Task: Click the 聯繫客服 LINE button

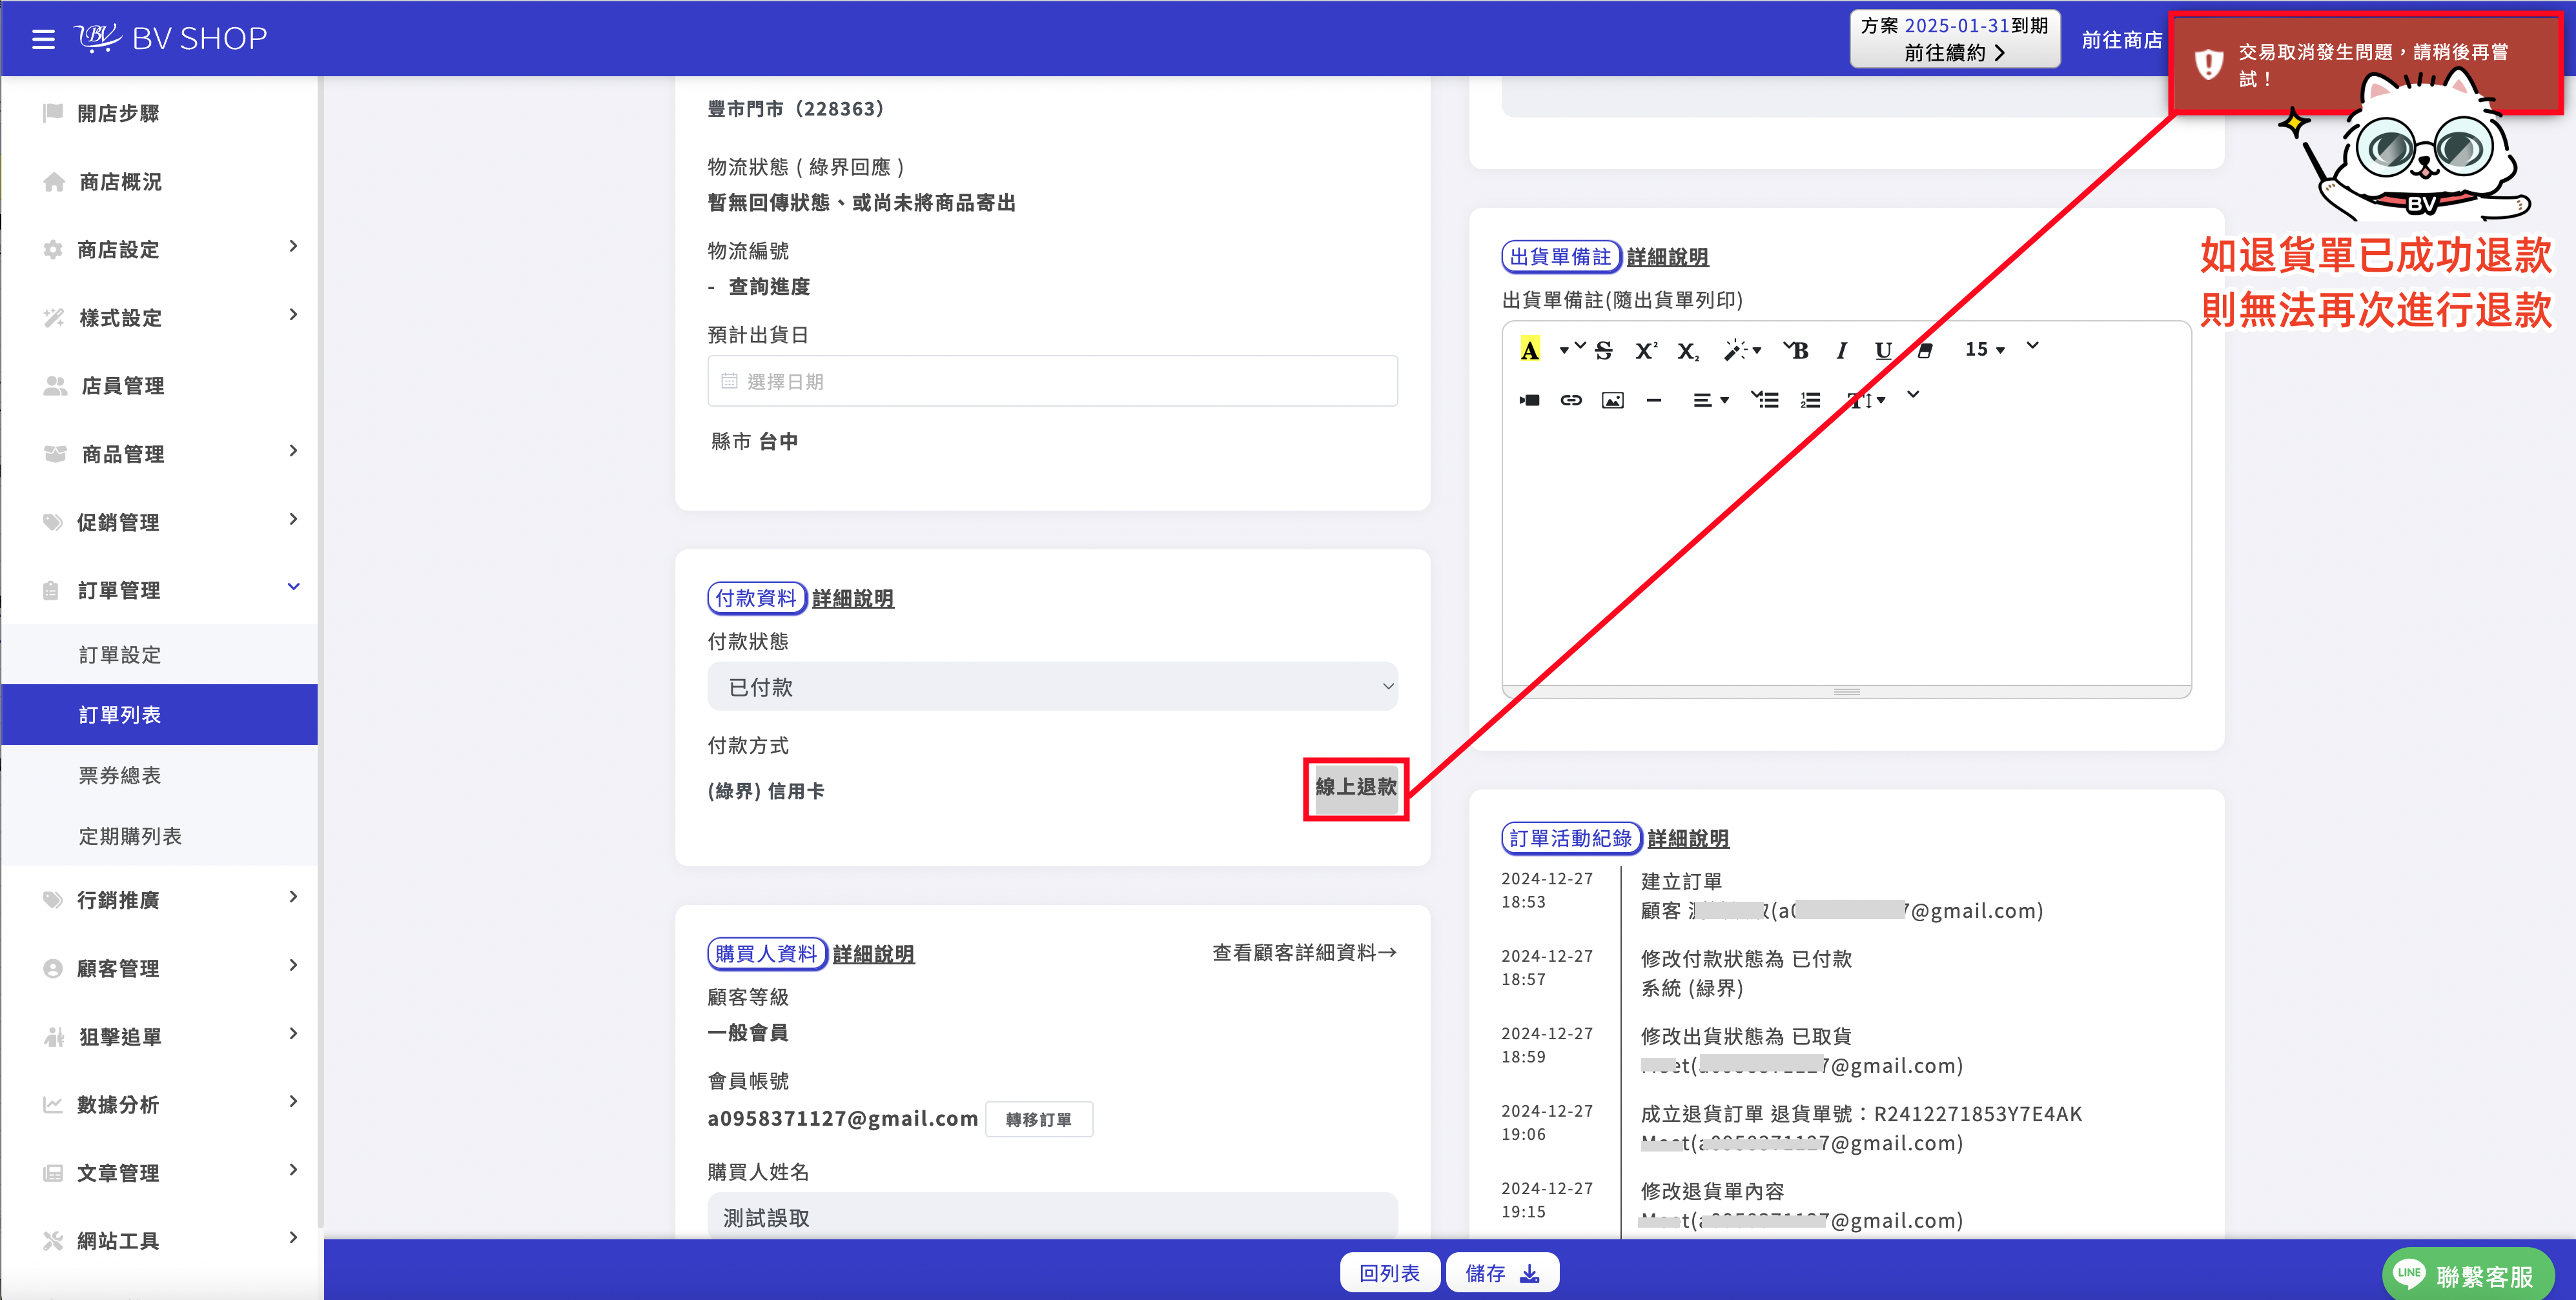Action: click(2467, 1275)
